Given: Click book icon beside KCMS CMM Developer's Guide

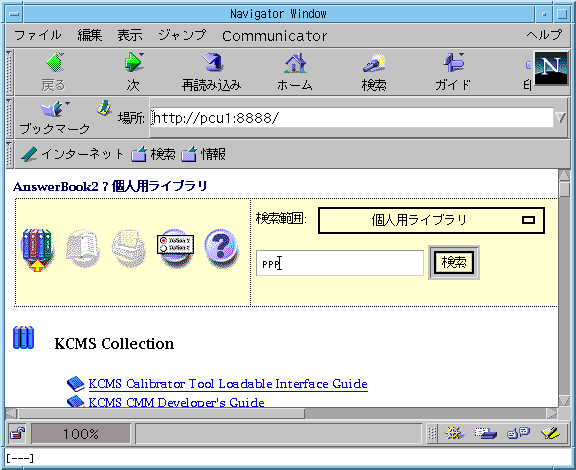Looking at the screenshot, I should pos(76,401).
